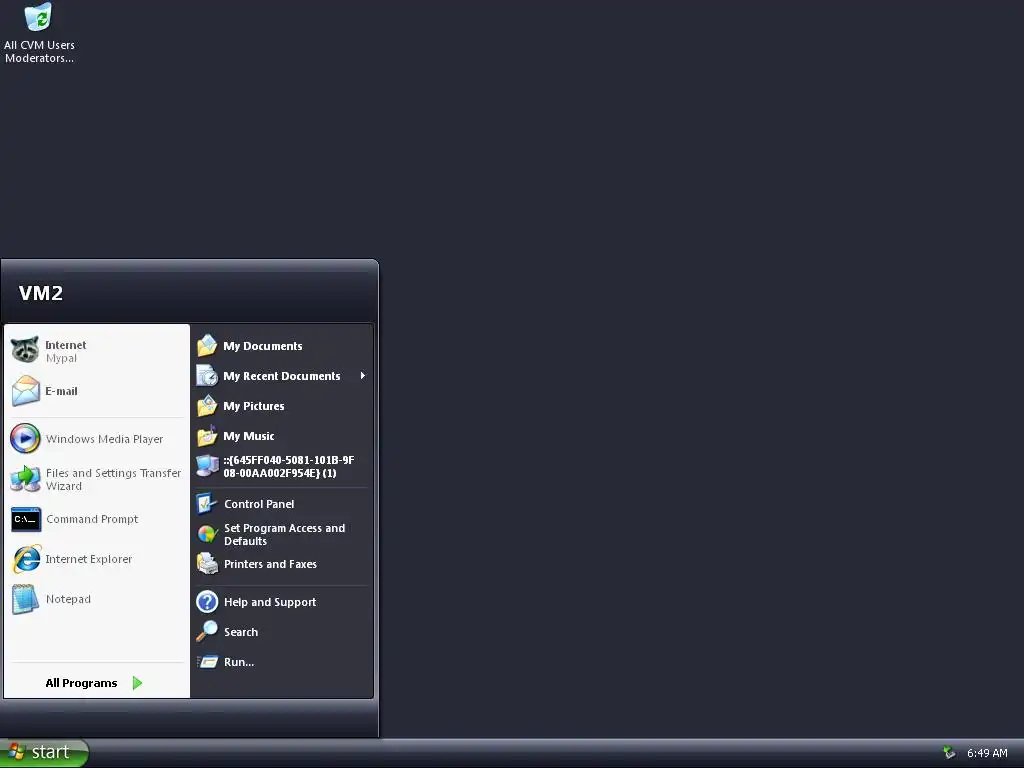Click the All Programs label
This screenshot has width=1024, height=768.
(81, 683)
